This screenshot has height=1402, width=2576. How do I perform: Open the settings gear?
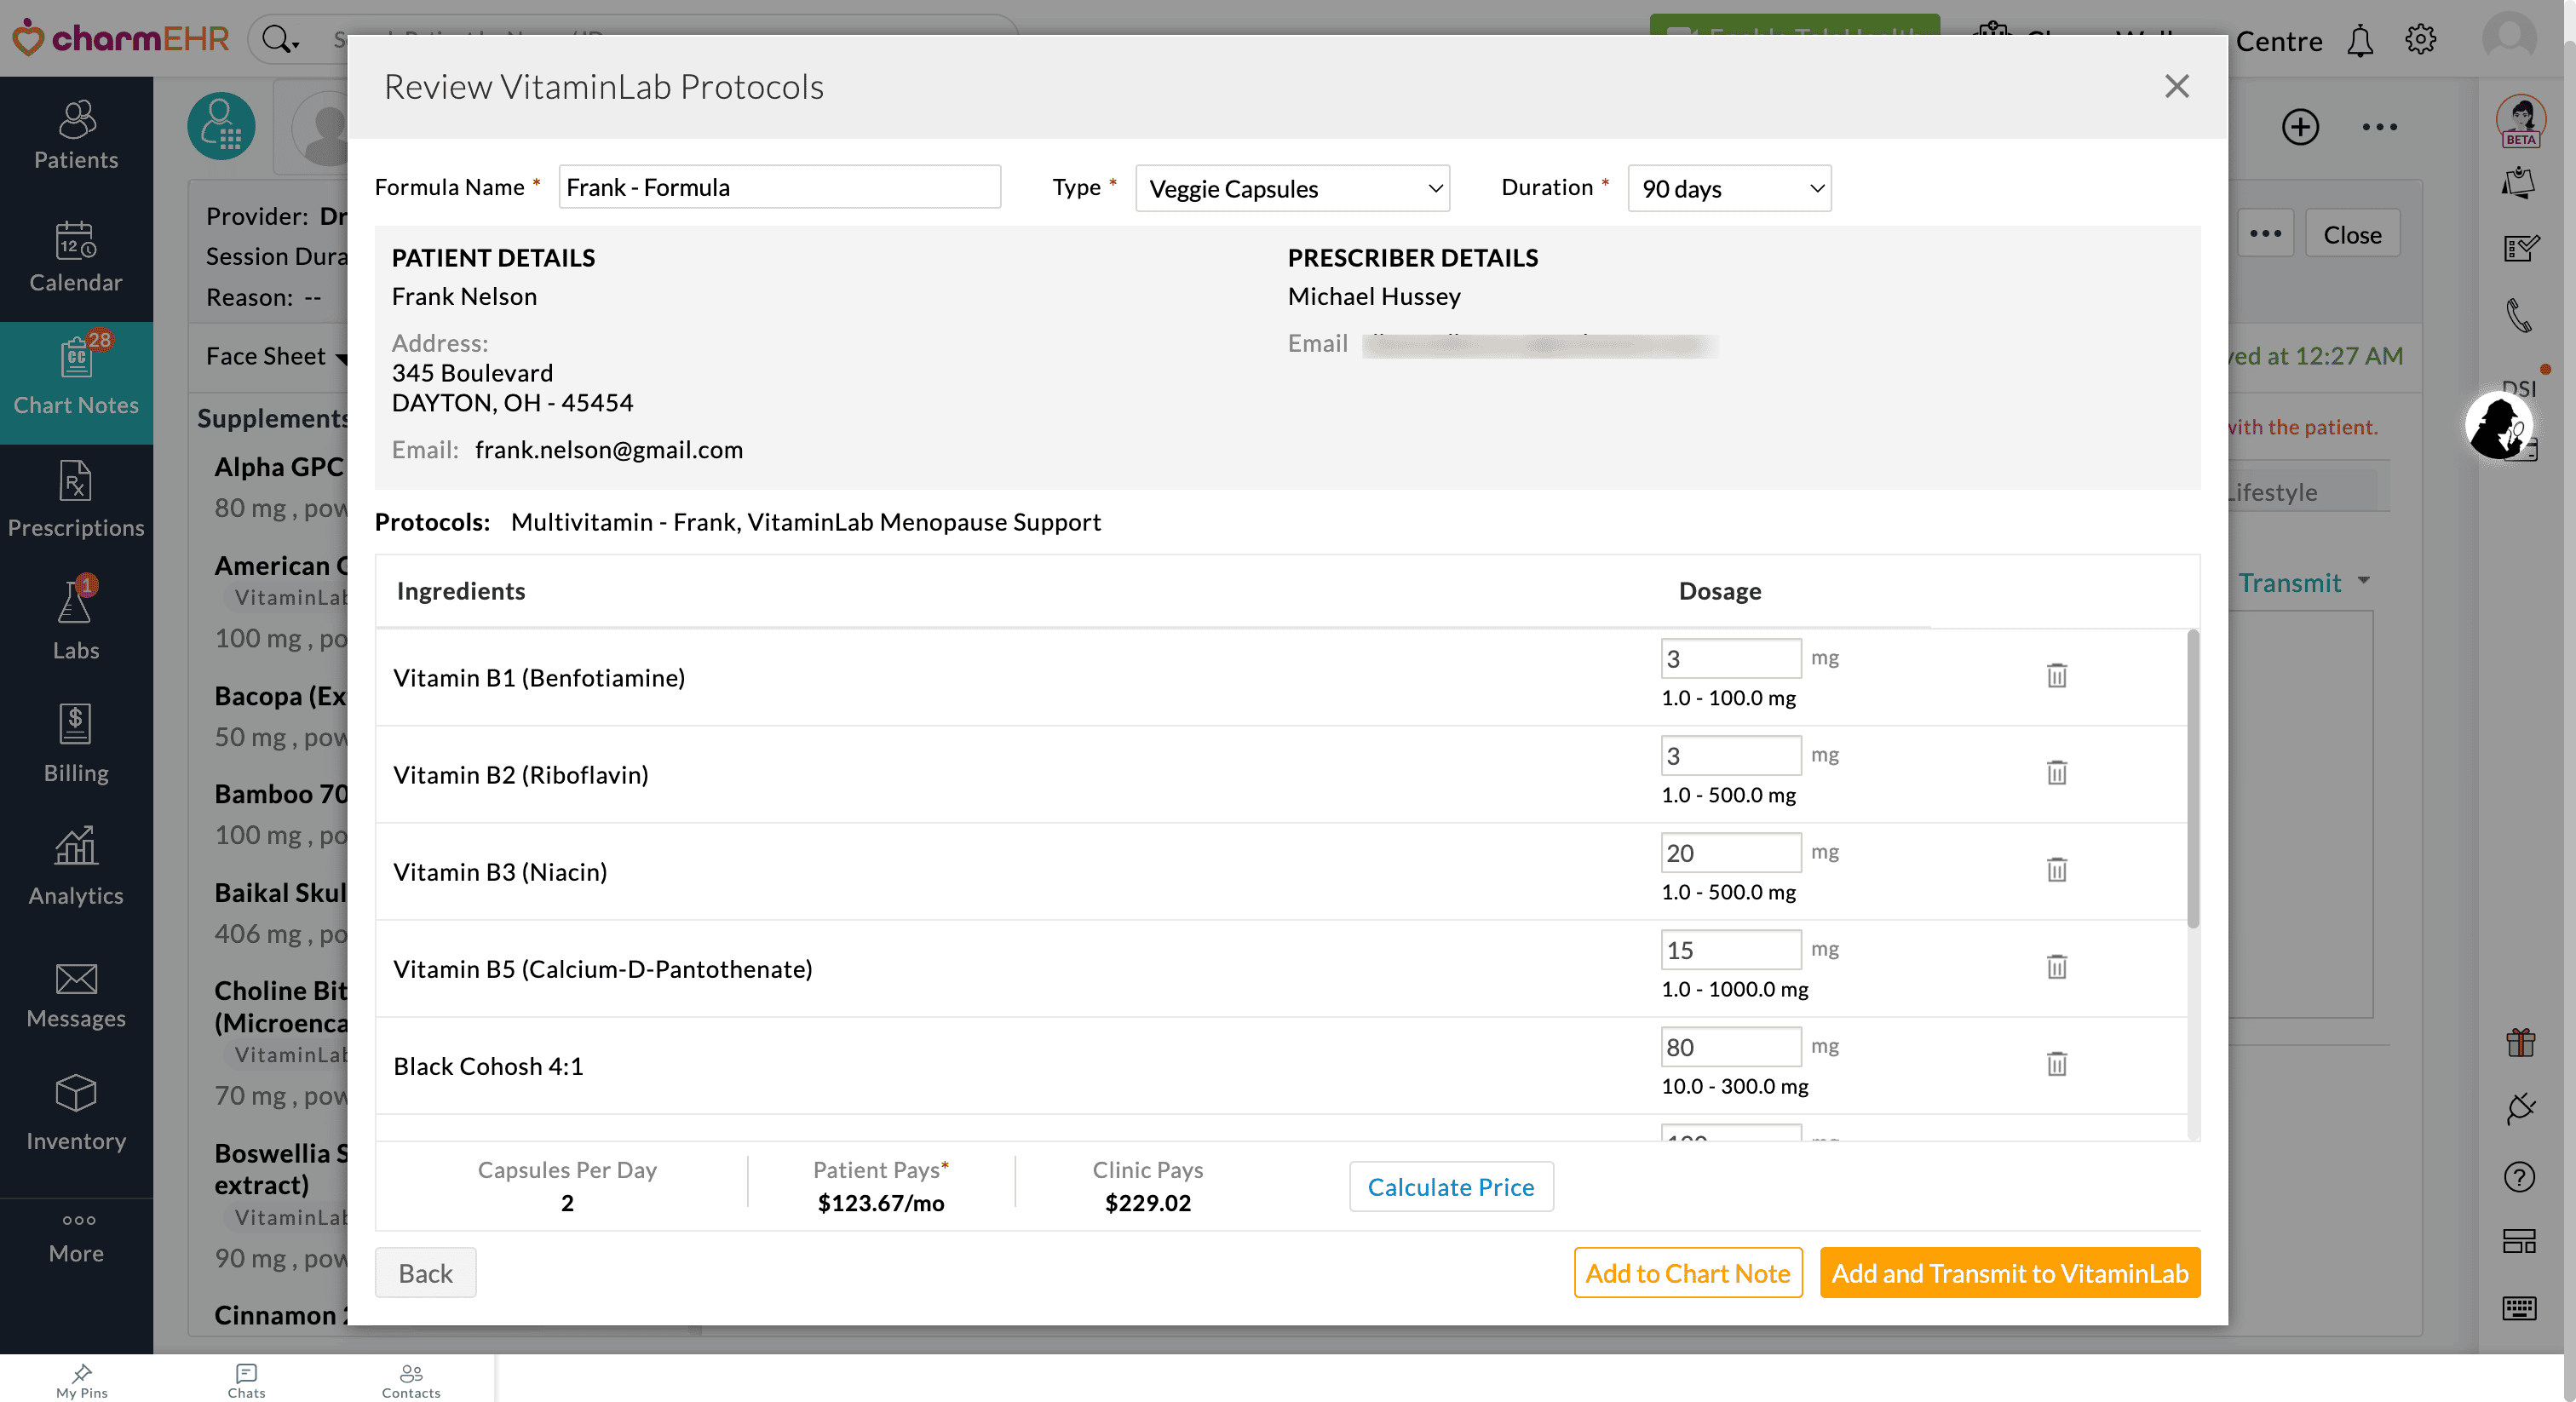pos(2422,39)
